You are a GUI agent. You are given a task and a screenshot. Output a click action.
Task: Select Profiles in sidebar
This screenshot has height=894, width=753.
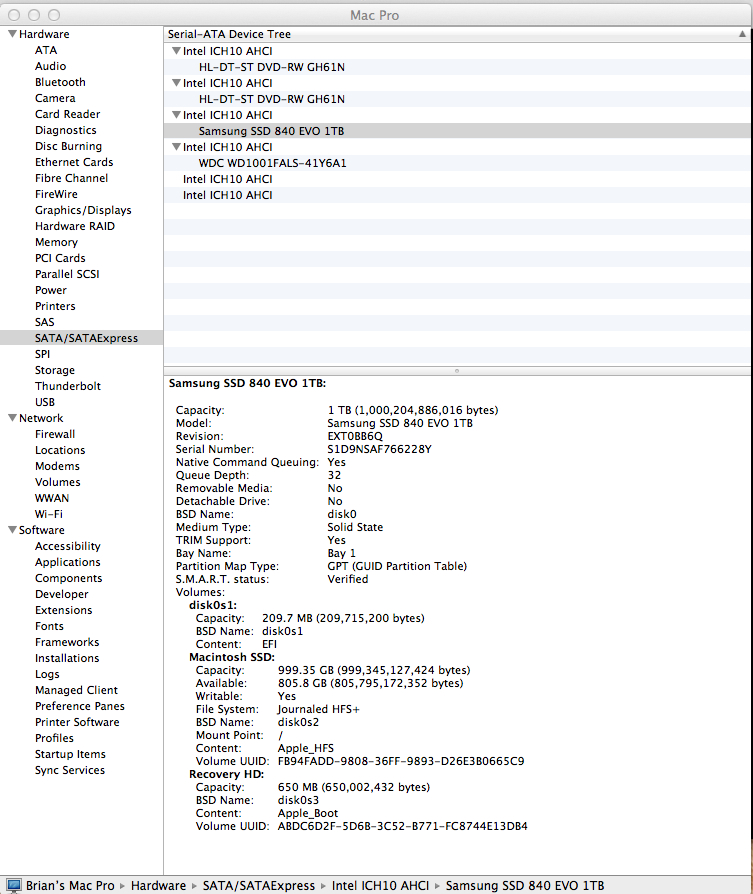pos(54,737)
